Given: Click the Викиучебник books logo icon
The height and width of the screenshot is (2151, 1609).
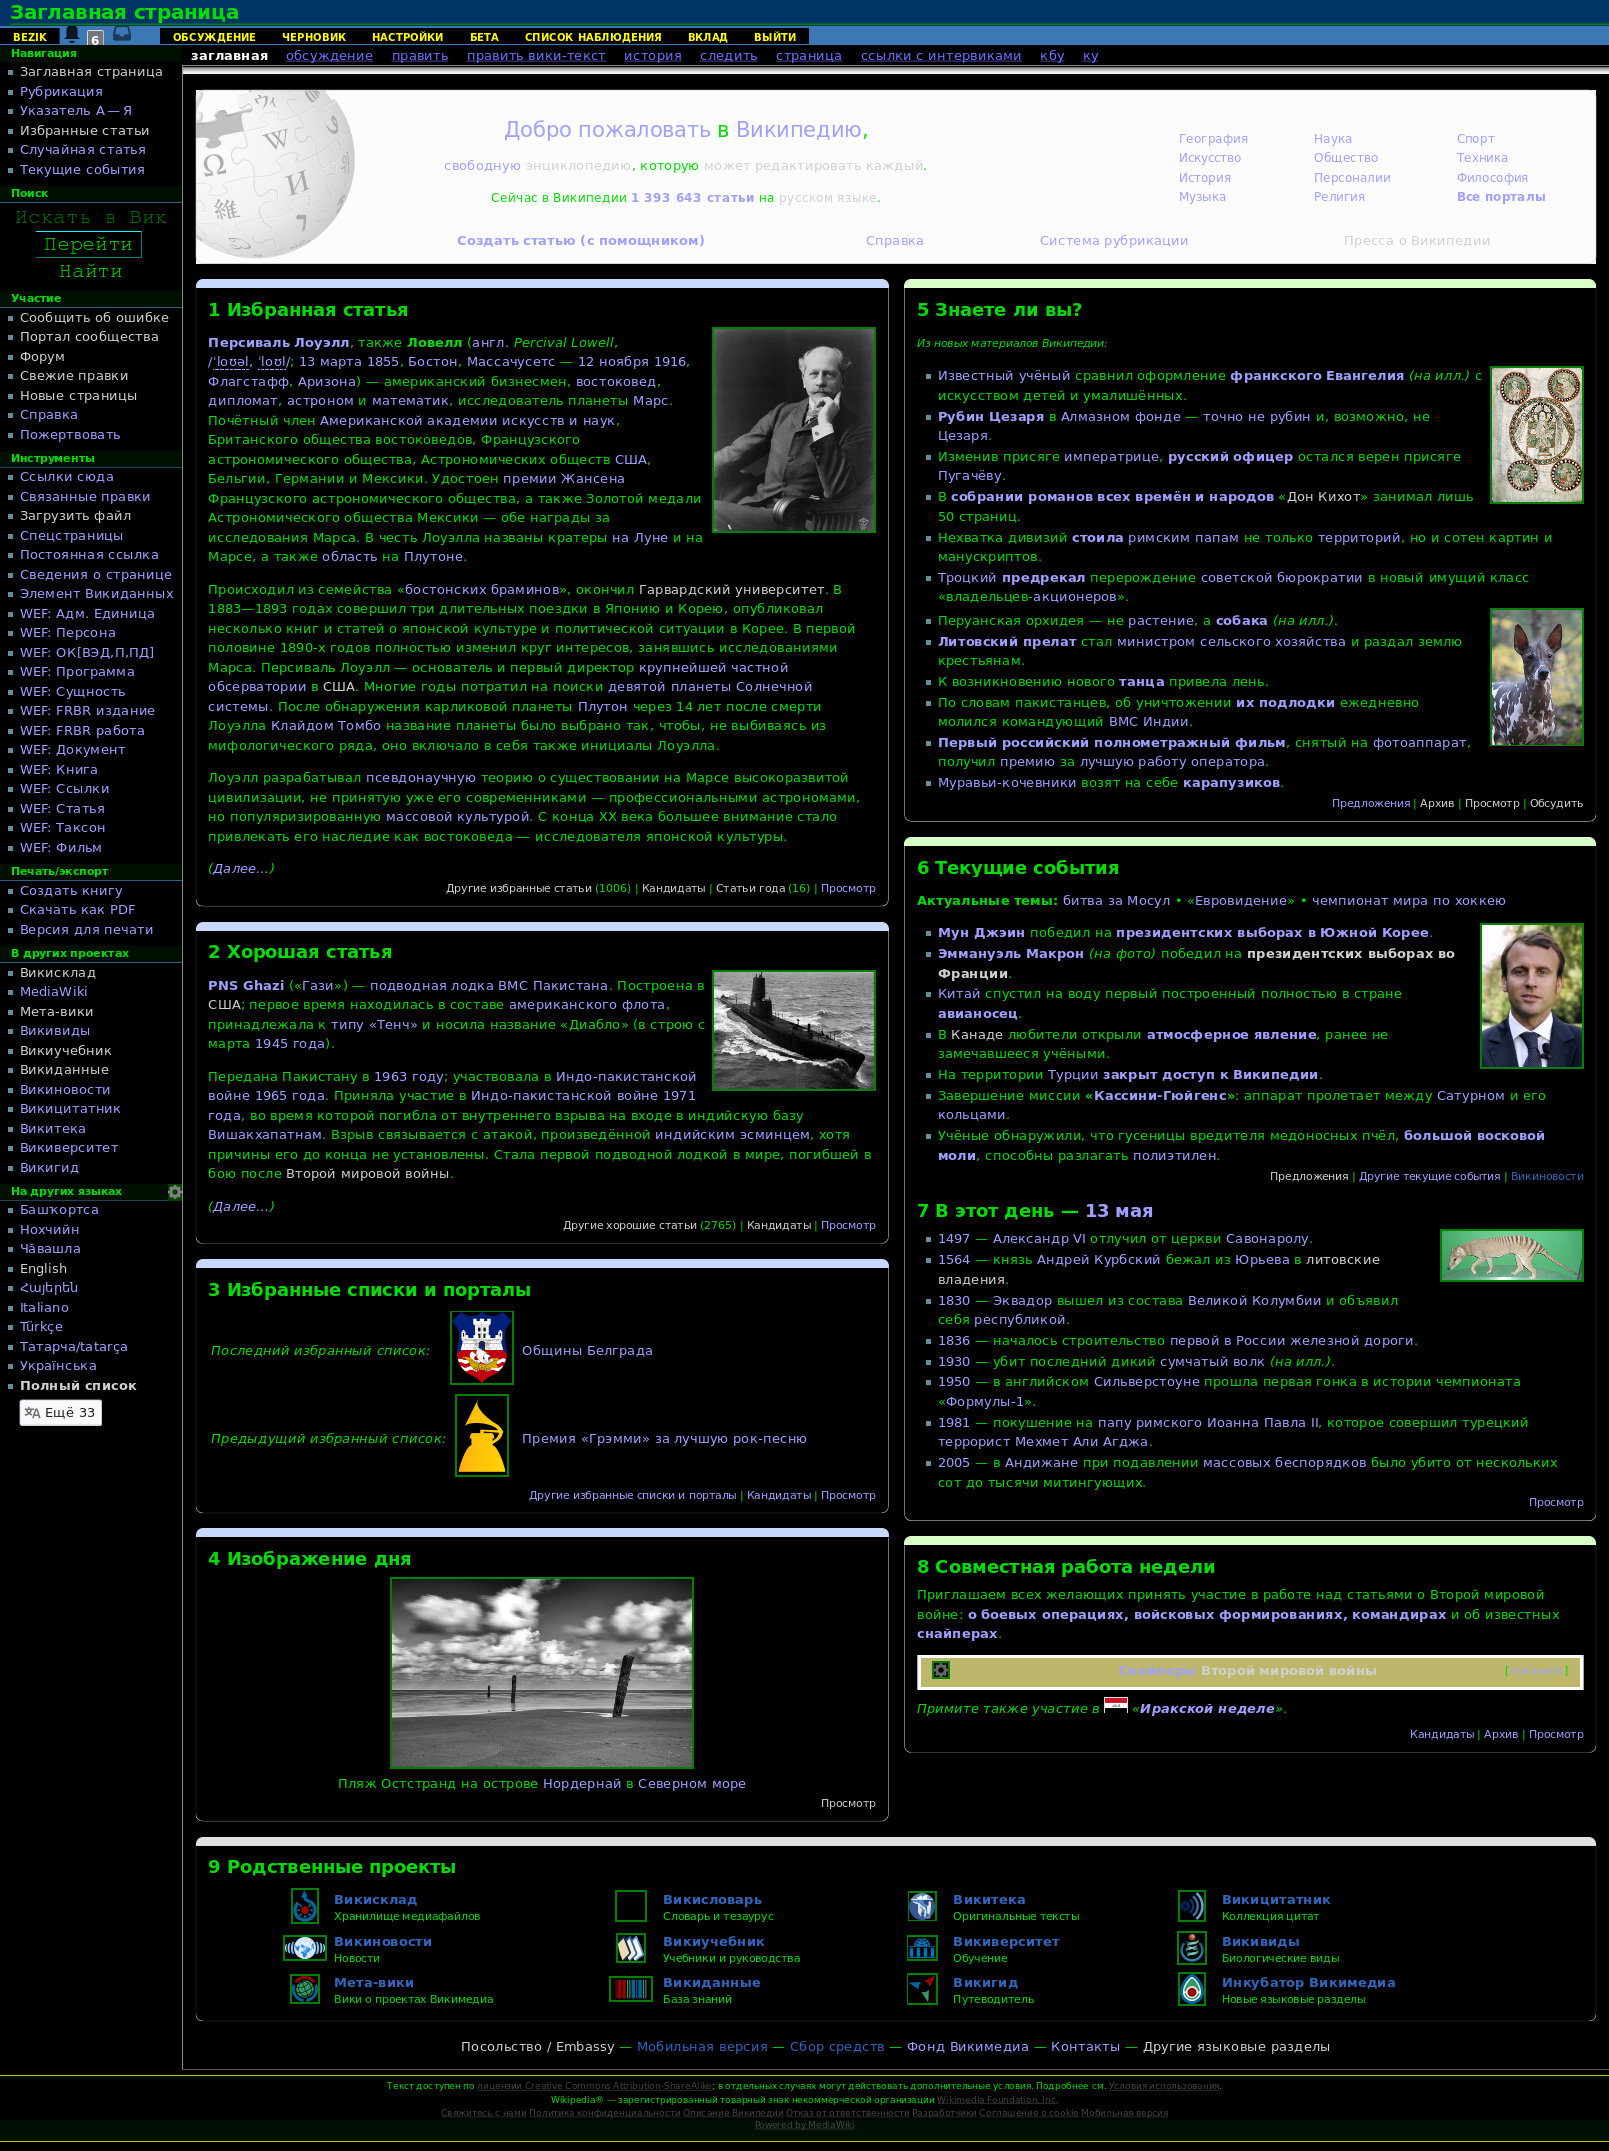Looking at the screenshot, I should point(631,1948).
